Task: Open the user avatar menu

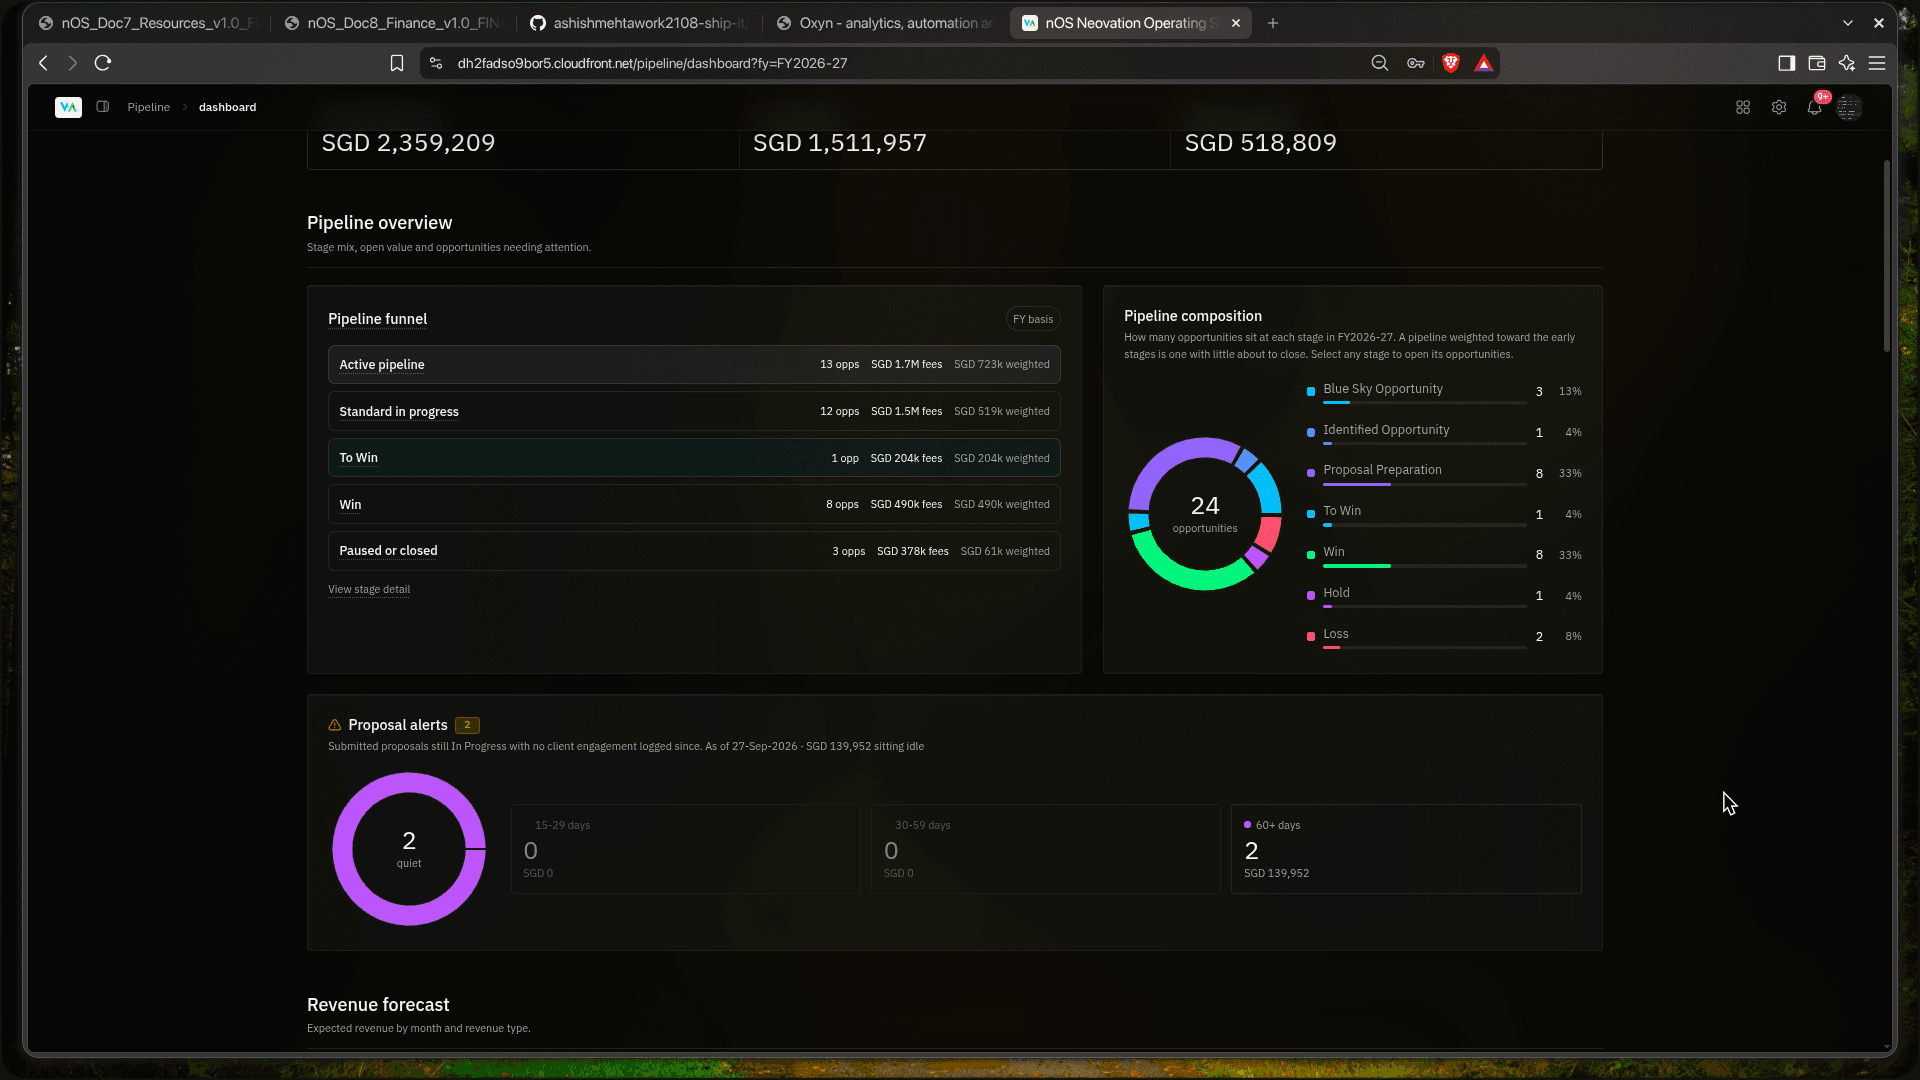Action: [x=1849, y=107]
